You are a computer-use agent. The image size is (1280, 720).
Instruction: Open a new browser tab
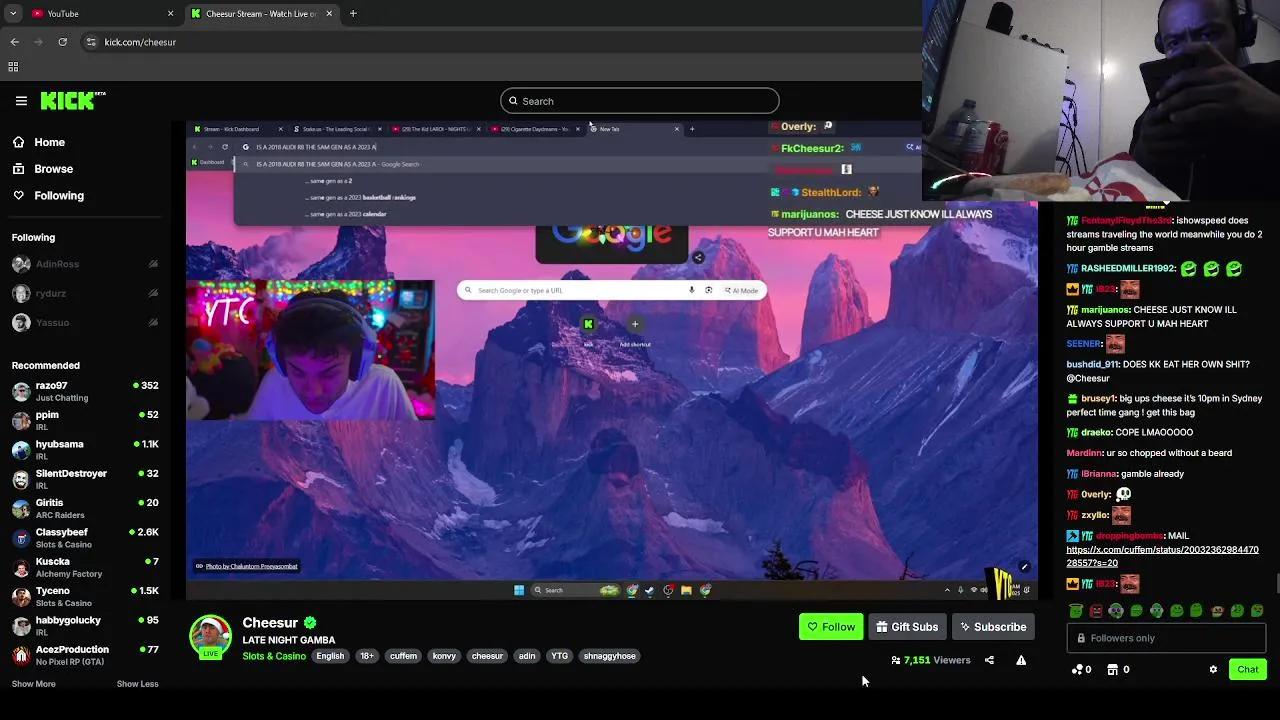pyautogui.click(x=353, y=14)
